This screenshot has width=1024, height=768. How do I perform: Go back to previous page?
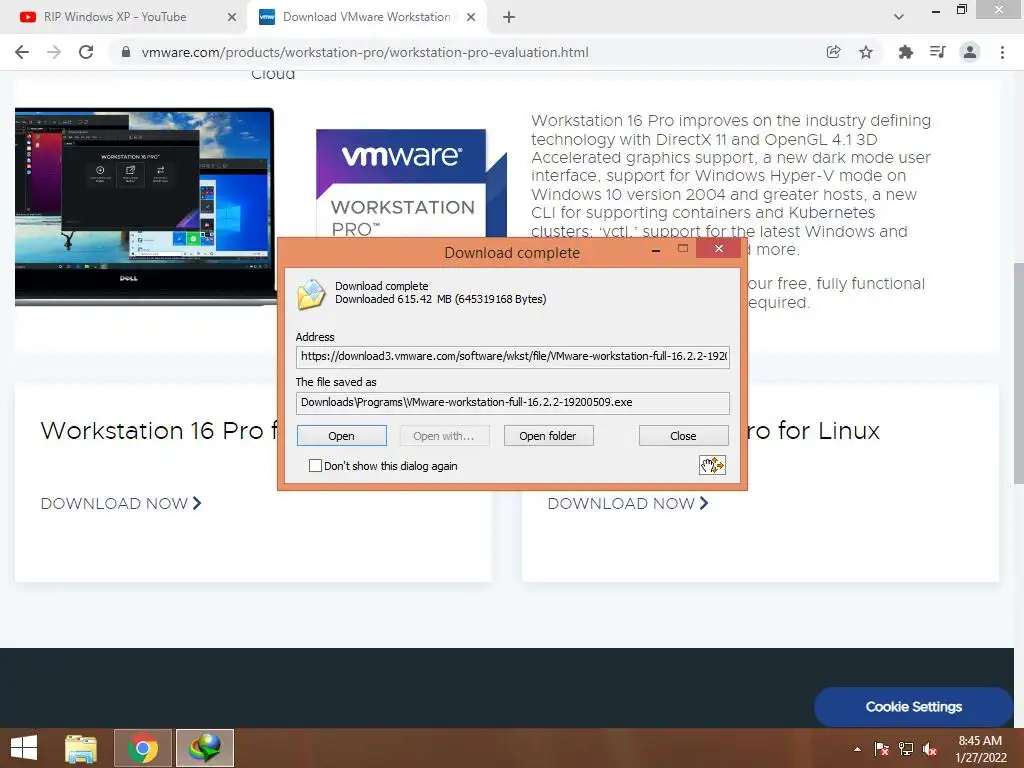click(x=22, y=52)
